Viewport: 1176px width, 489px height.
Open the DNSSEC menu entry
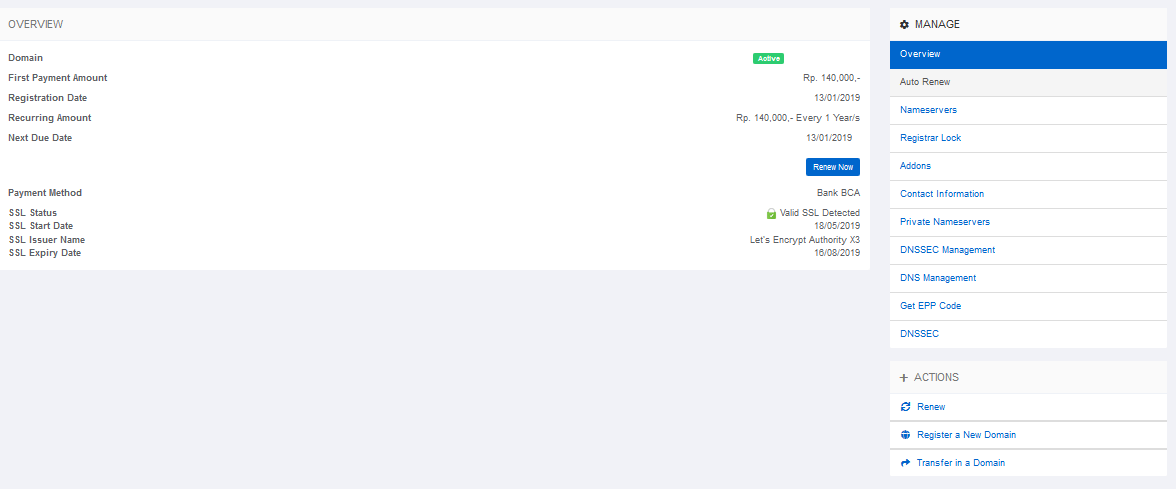coord(1028,334)
